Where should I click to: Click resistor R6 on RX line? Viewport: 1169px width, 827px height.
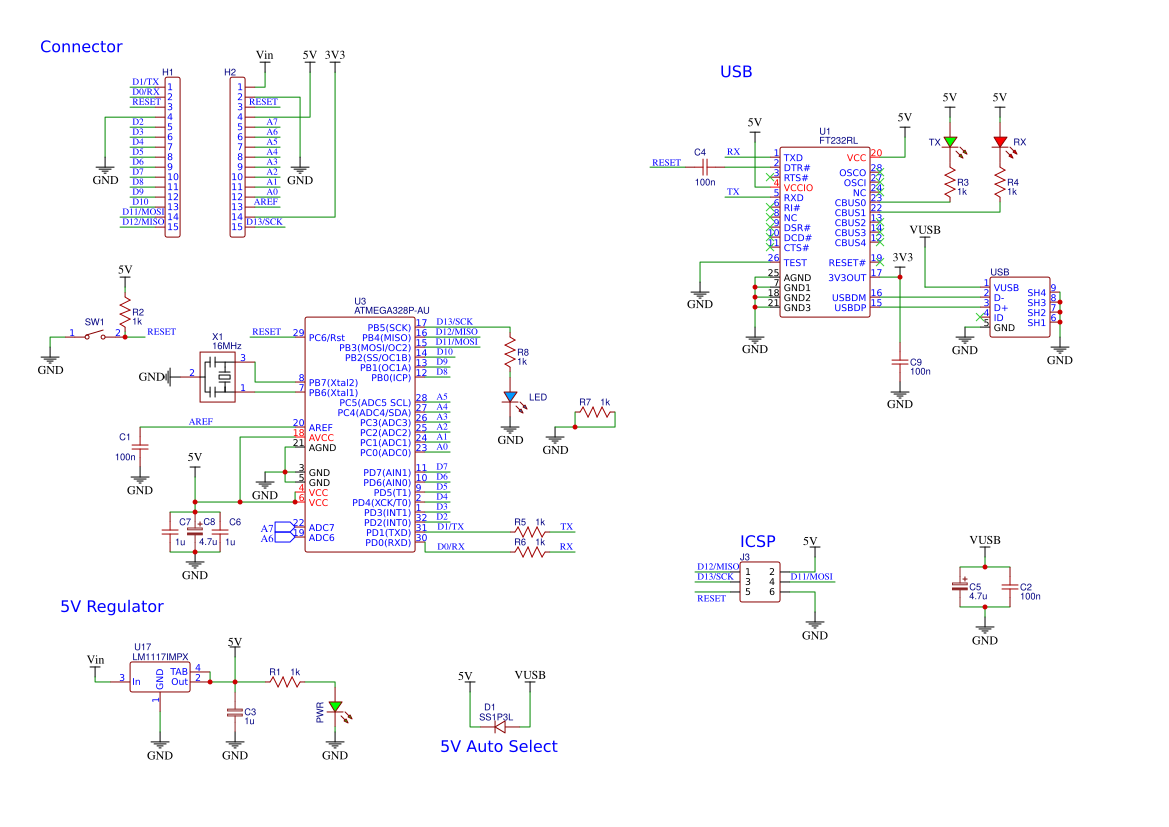click(529, 552)
